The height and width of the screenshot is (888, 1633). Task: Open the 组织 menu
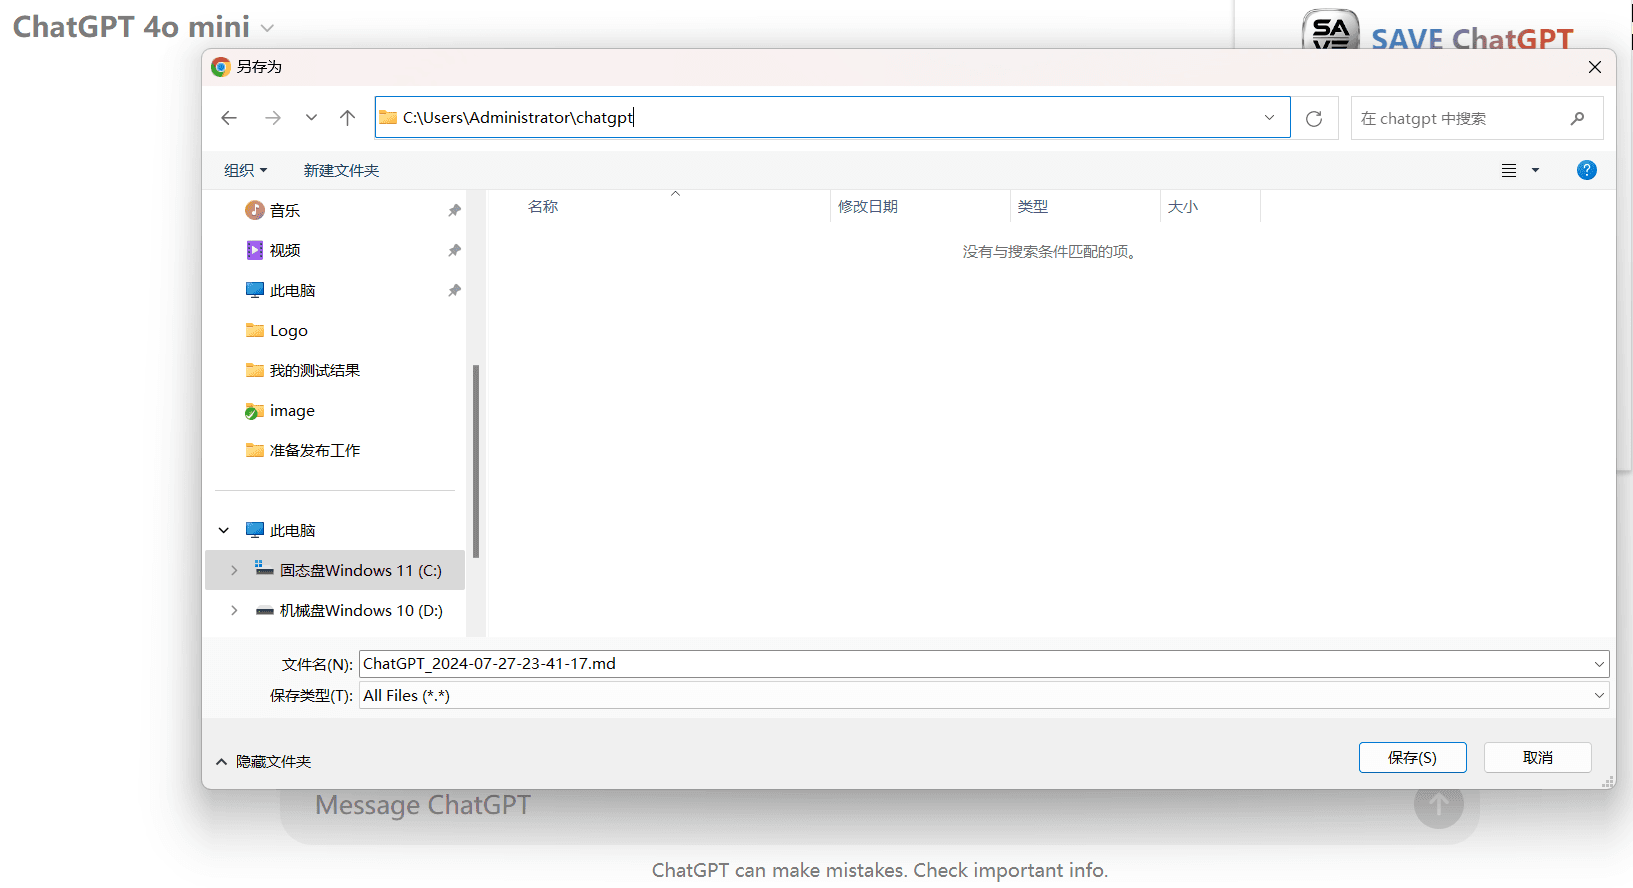click(x=246, y=170)
